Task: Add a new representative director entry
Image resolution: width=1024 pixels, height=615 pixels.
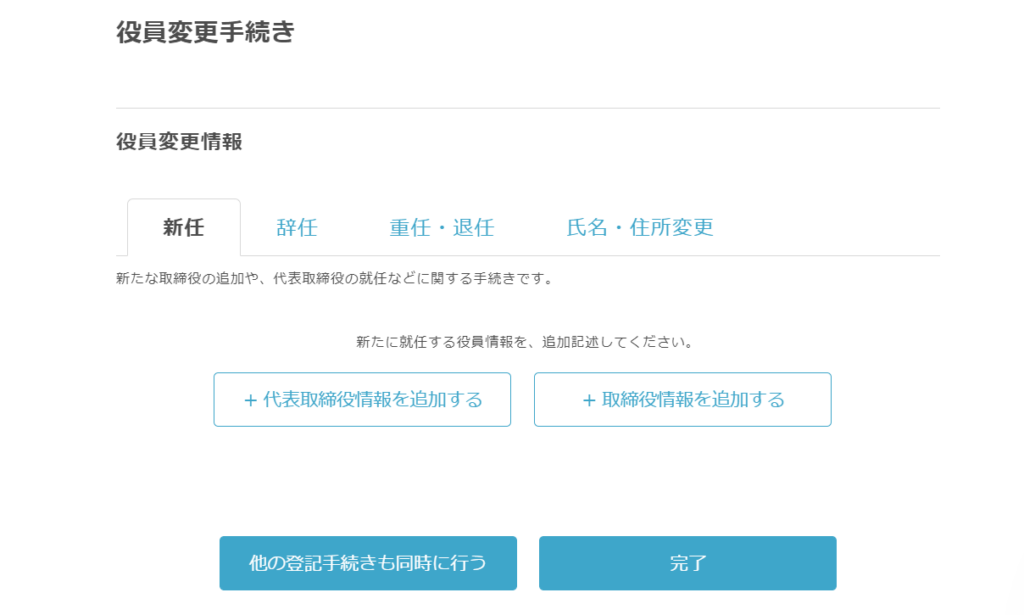Action: pyautogui.click(x=362, y=400)
